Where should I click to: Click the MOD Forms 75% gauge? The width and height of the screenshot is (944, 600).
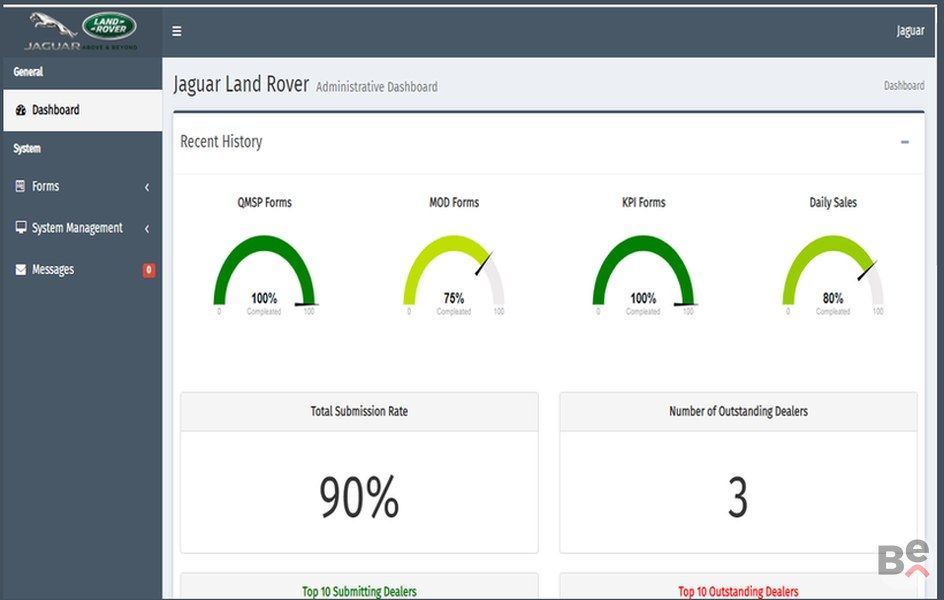coord(454,272)
